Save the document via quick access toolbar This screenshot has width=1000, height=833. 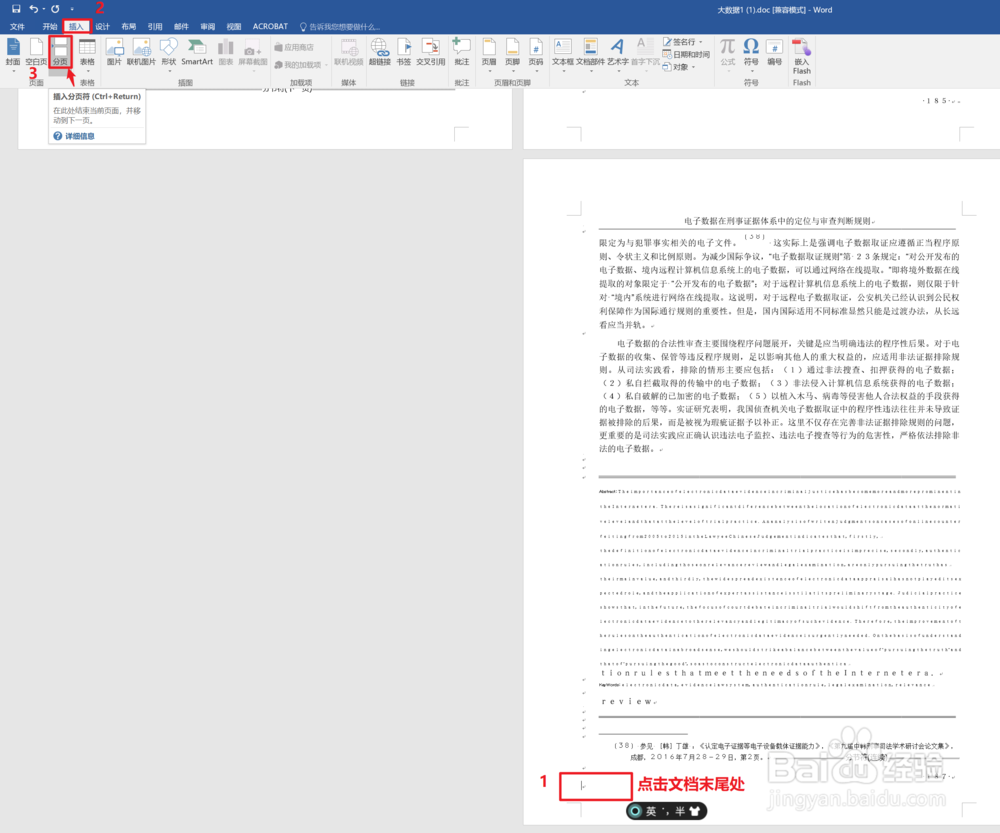(16, 9)
